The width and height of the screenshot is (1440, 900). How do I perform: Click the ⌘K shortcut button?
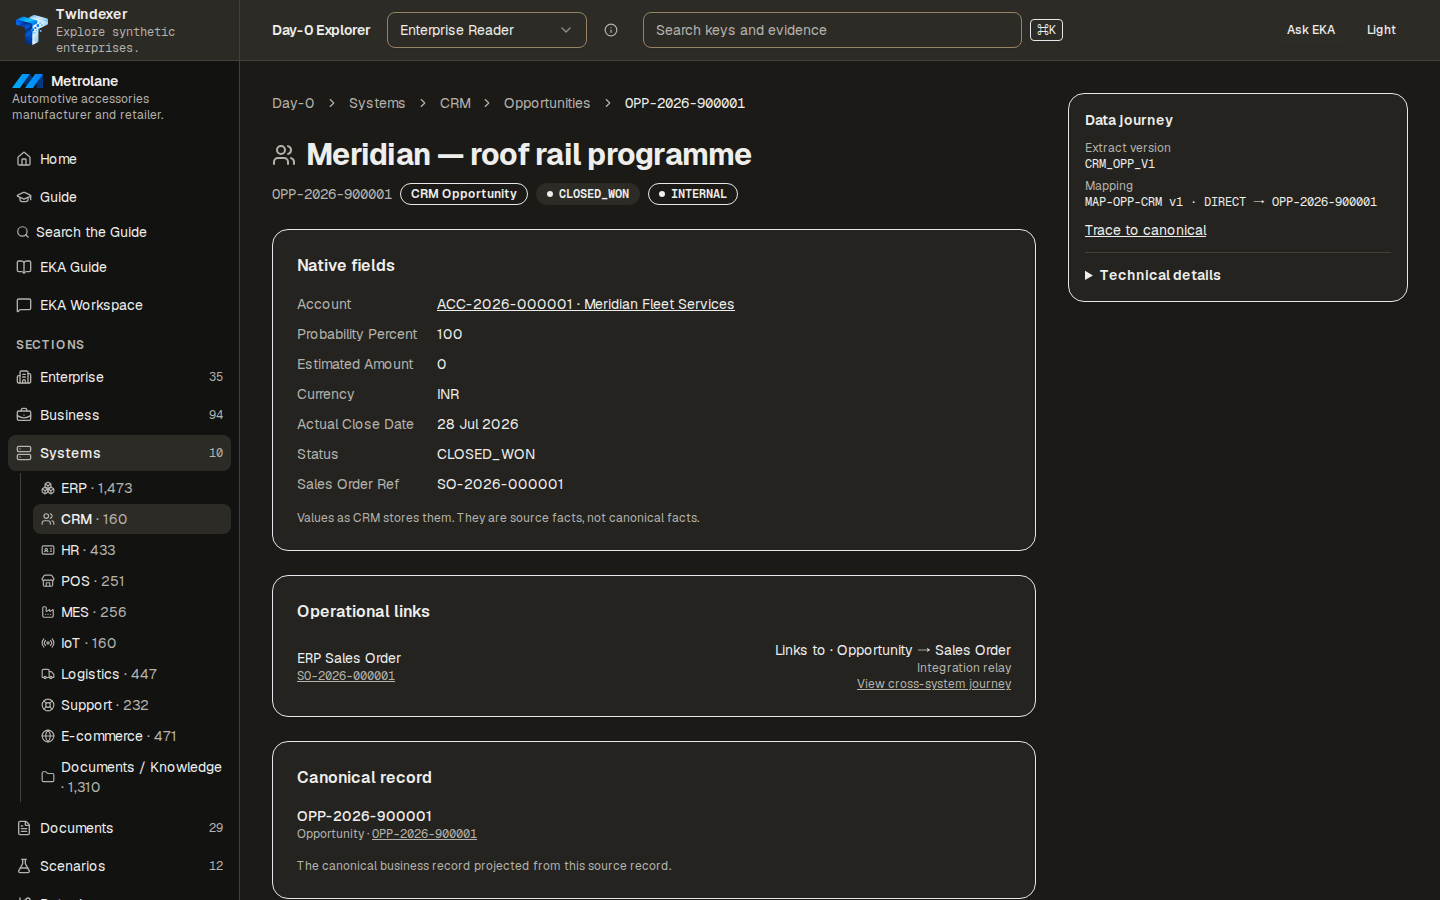tap(1046, 30)
